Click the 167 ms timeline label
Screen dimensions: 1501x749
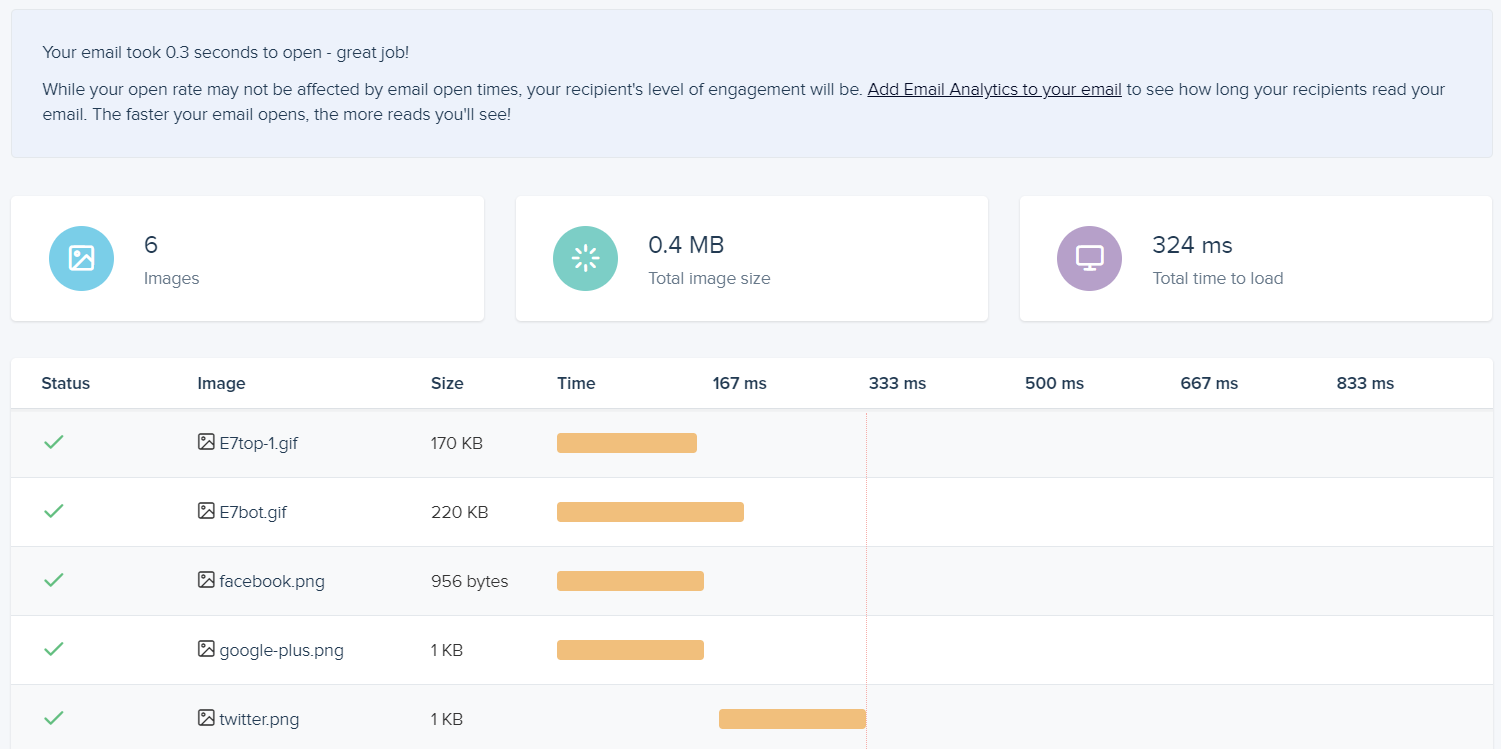pyautogui.click(x=740, y=383)
